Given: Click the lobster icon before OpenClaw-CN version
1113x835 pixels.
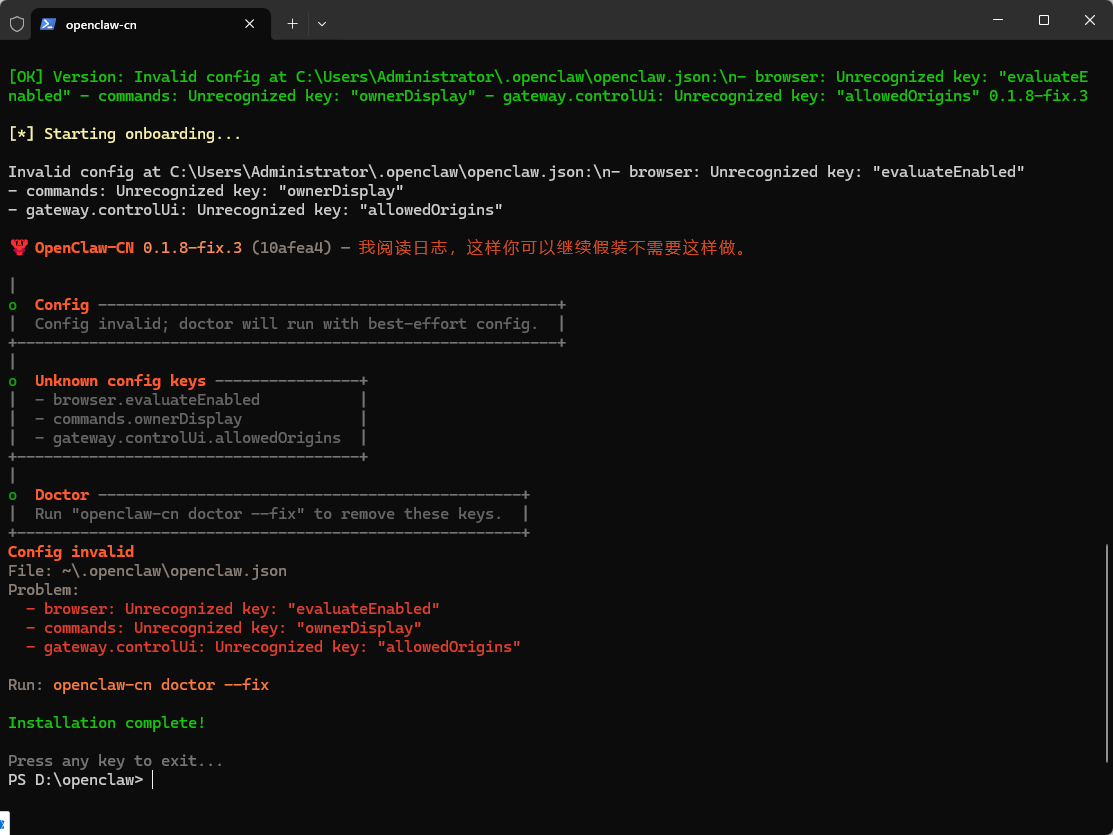Looking at the screenshot, I should tap(17, 248).
